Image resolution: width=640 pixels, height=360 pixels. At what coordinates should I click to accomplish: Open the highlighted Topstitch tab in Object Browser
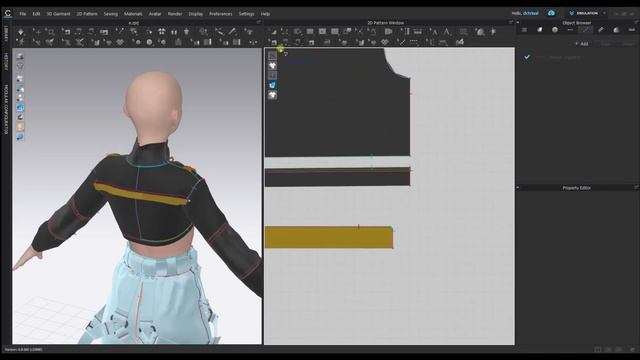point(585,30)
